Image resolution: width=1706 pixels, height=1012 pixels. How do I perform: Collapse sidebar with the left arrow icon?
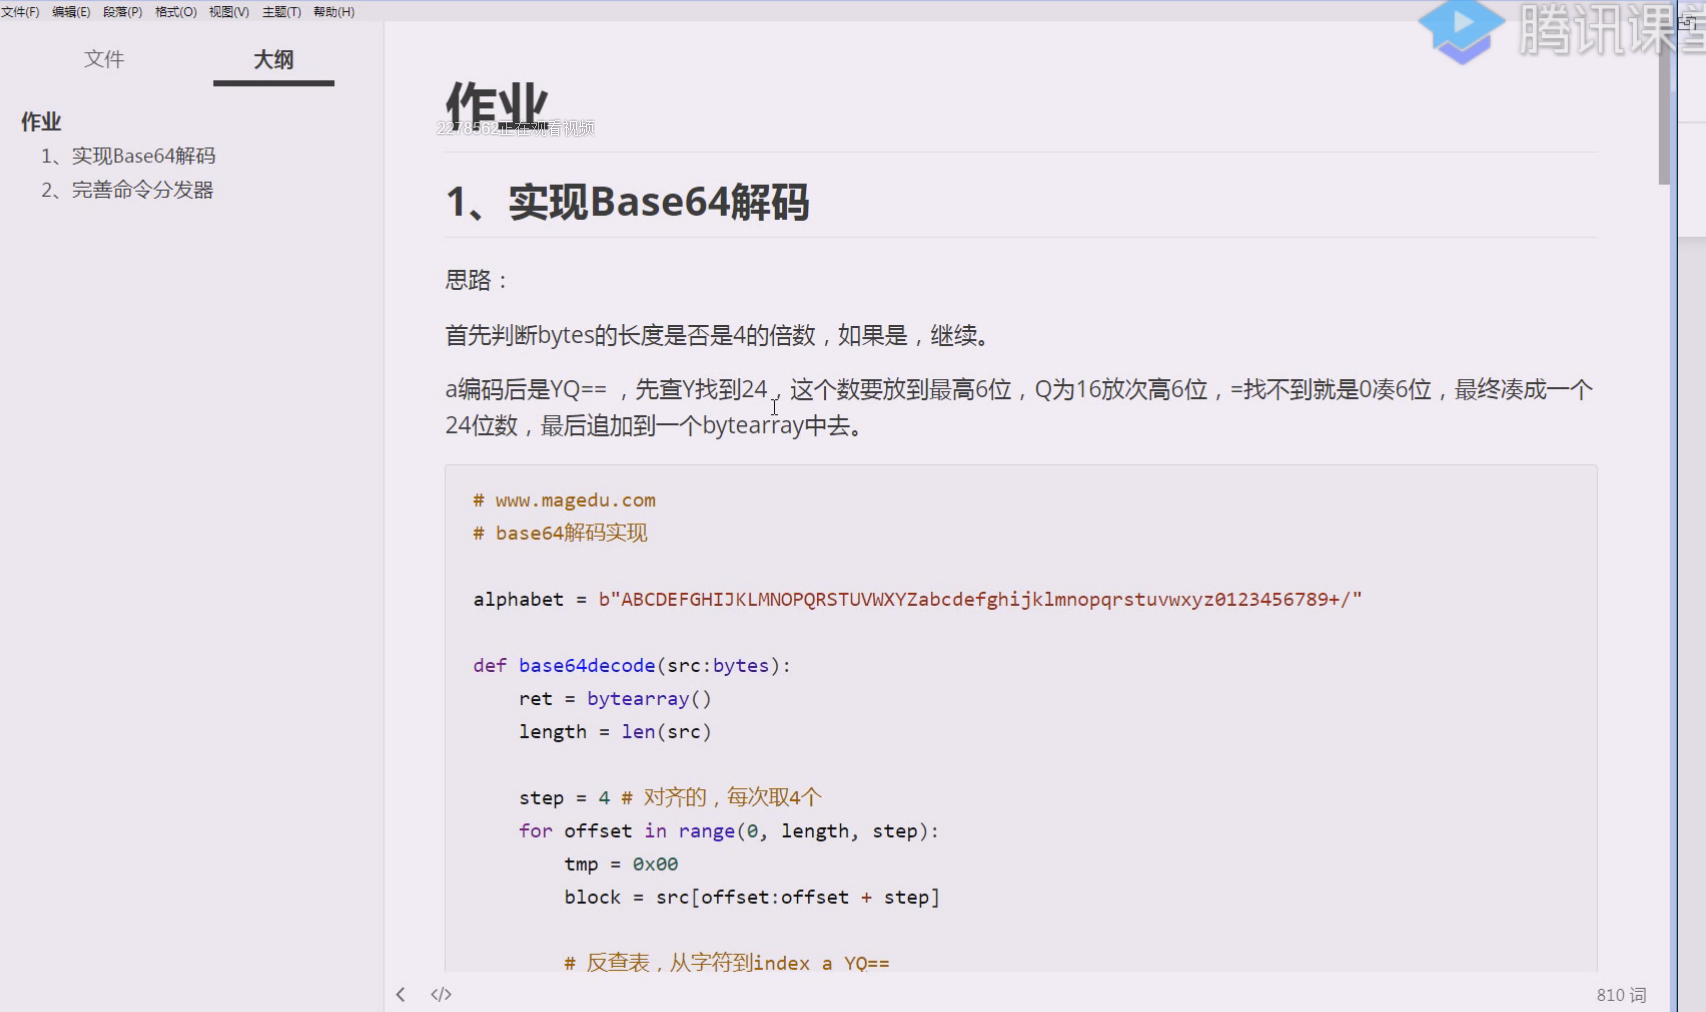400,994
